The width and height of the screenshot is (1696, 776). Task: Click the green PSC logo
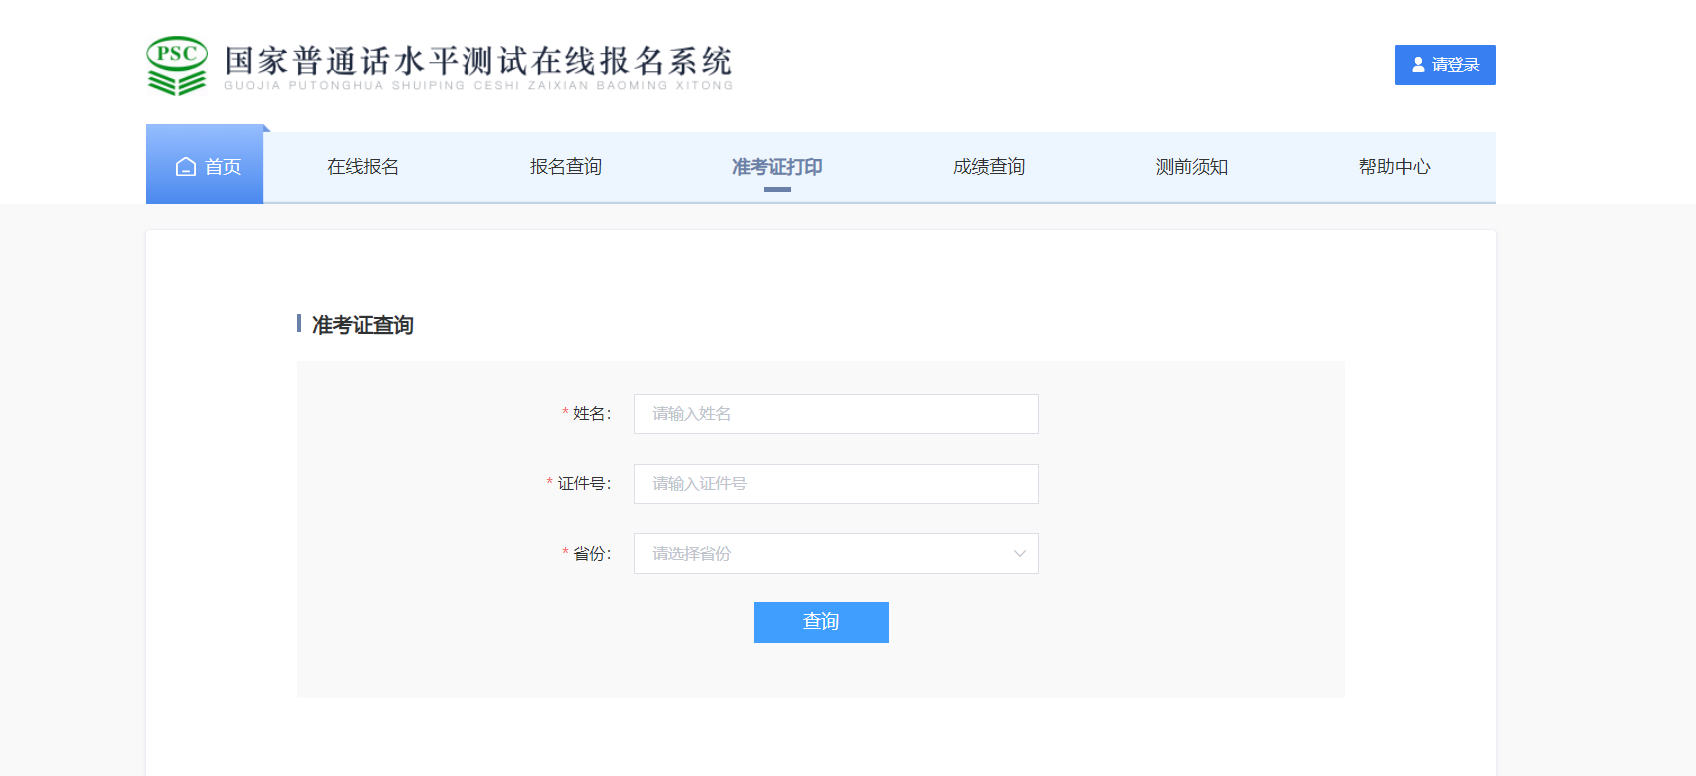(x=177, y=66)
